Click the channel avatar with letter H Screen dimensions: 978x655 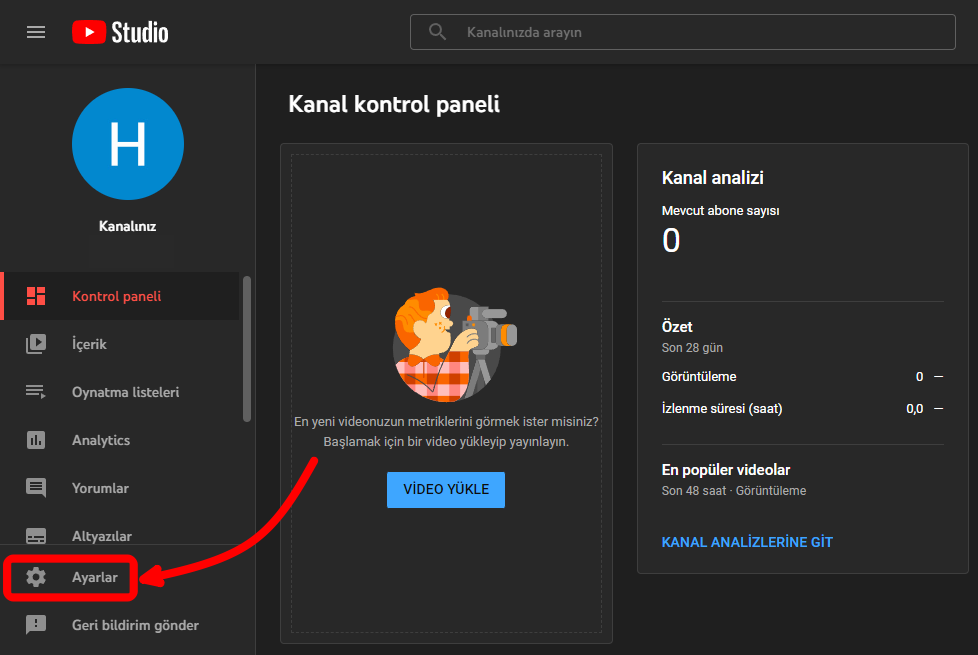[x=128, y=144]
